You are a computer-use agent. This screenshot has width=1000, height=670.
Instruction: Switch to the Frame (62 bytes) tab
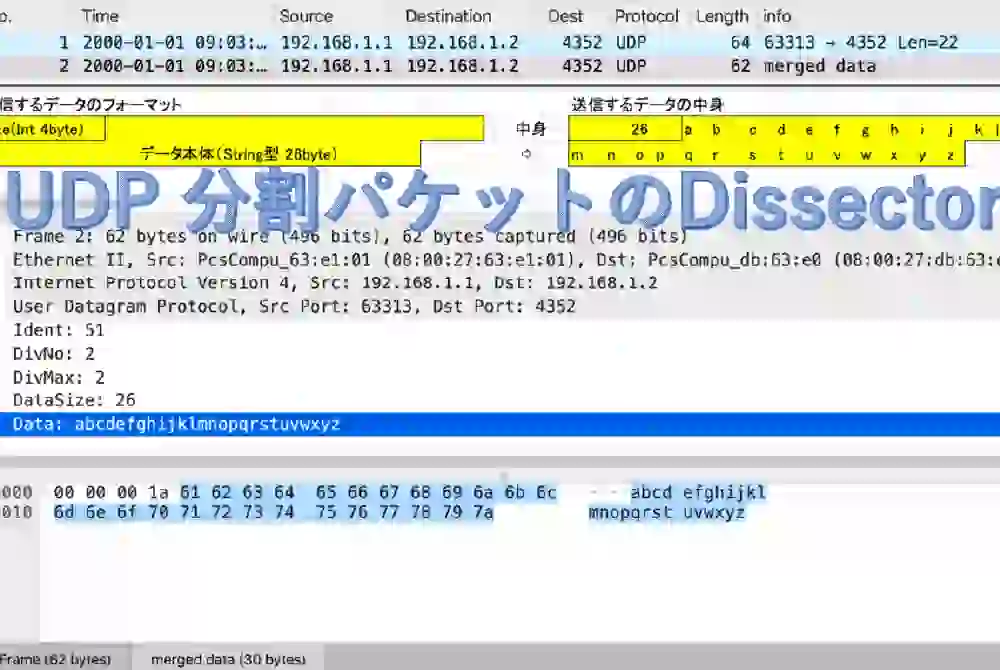[55, 659]
